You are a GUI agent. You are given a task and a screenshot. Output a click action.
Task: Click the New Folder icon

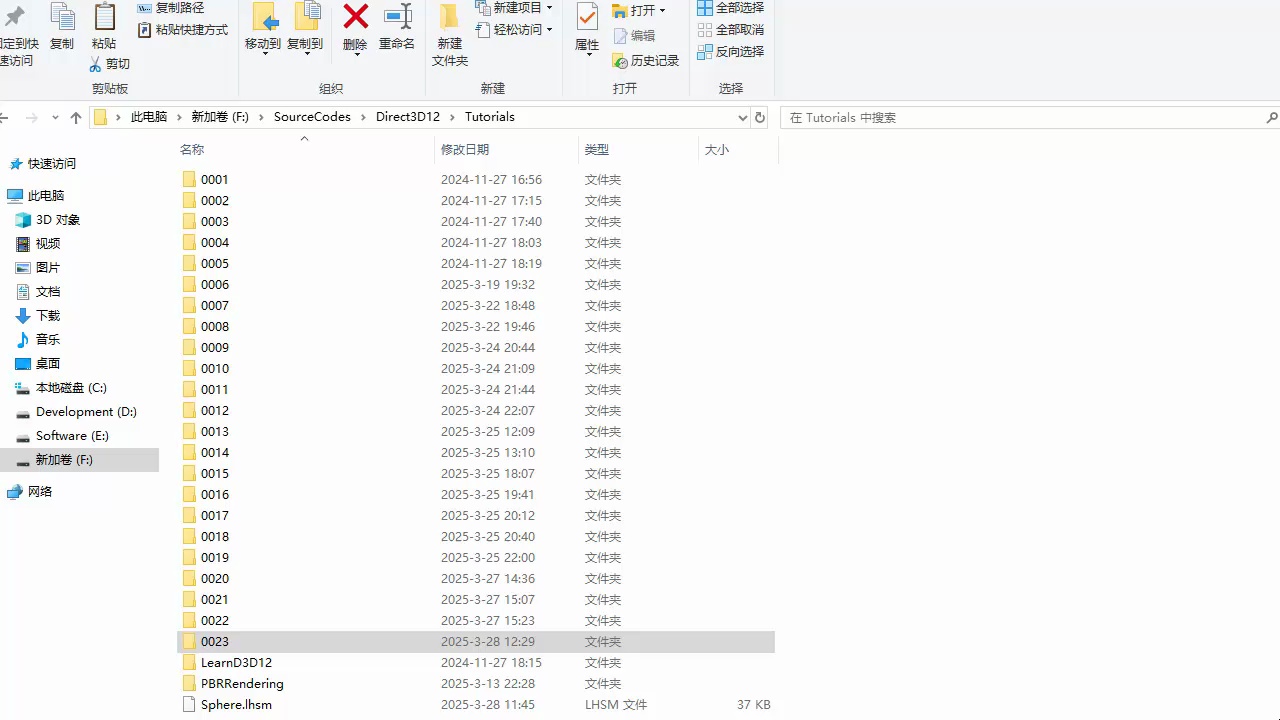450,18
